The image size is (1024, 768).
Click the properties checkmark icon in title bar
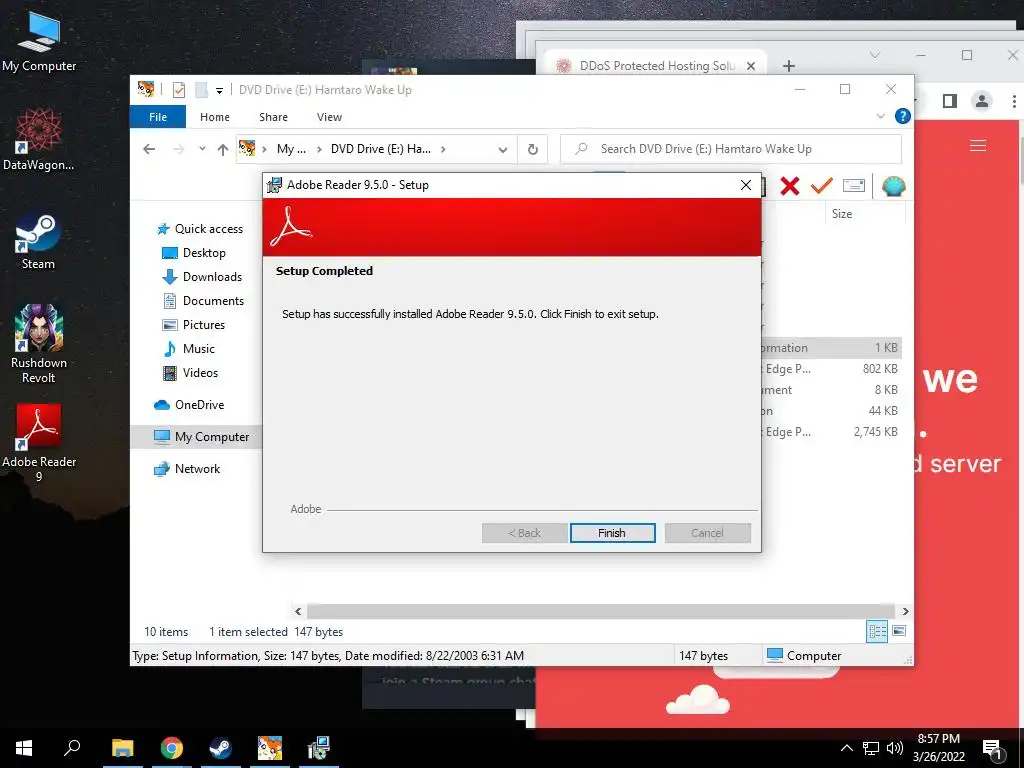179,89
